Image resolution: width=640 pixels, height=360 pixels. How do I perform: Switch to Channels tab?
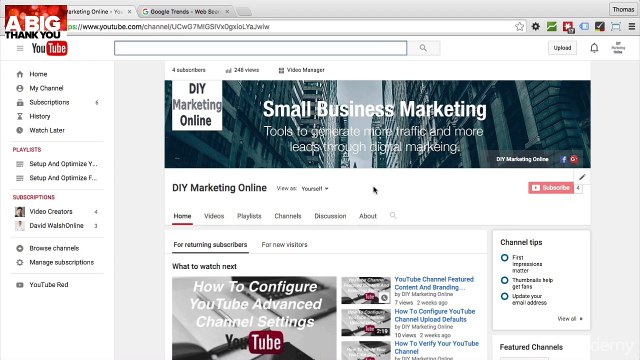288,216
